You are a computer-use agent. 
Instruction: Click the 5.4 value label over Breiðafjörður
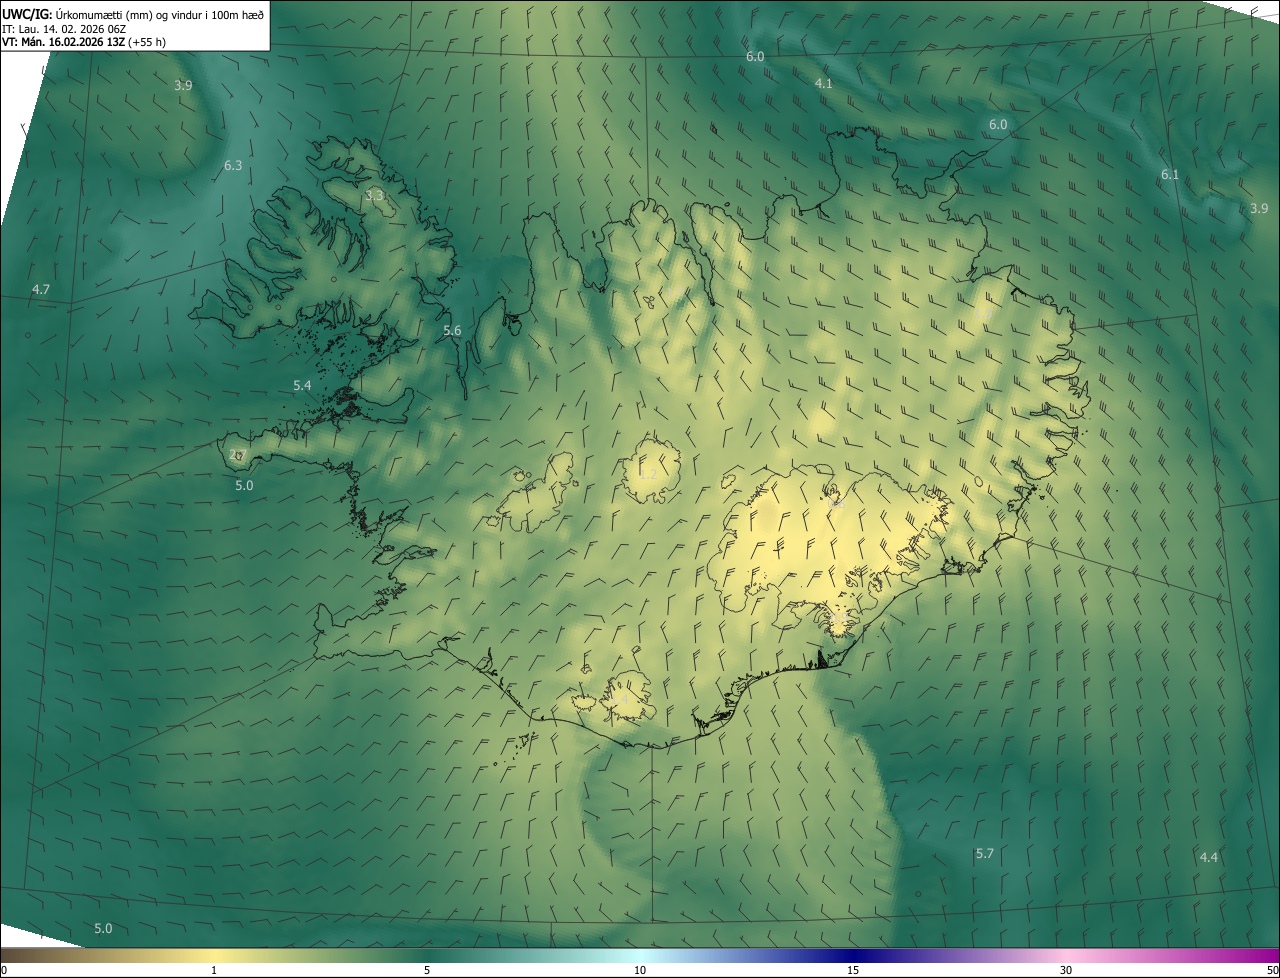click(302, 385)
